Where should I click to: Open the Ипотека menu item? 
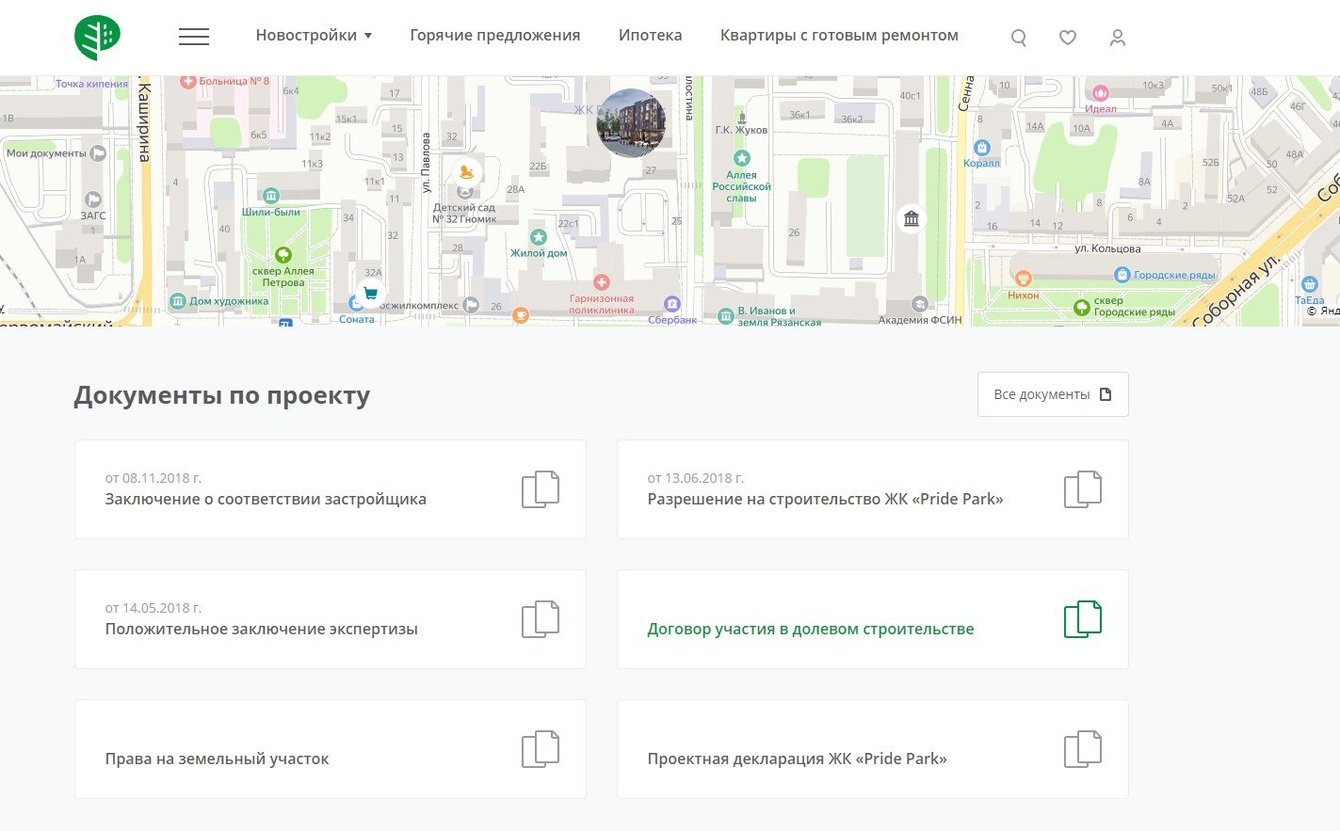[x=650, y=35]
